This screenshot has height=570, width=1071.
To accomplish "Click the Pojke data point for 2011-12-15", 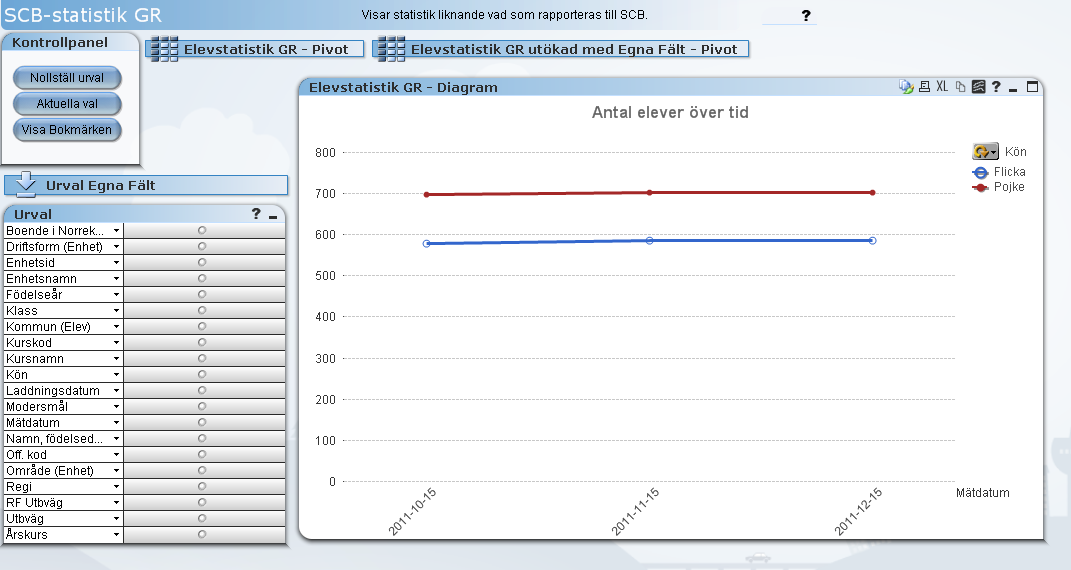I will point(873,193).
